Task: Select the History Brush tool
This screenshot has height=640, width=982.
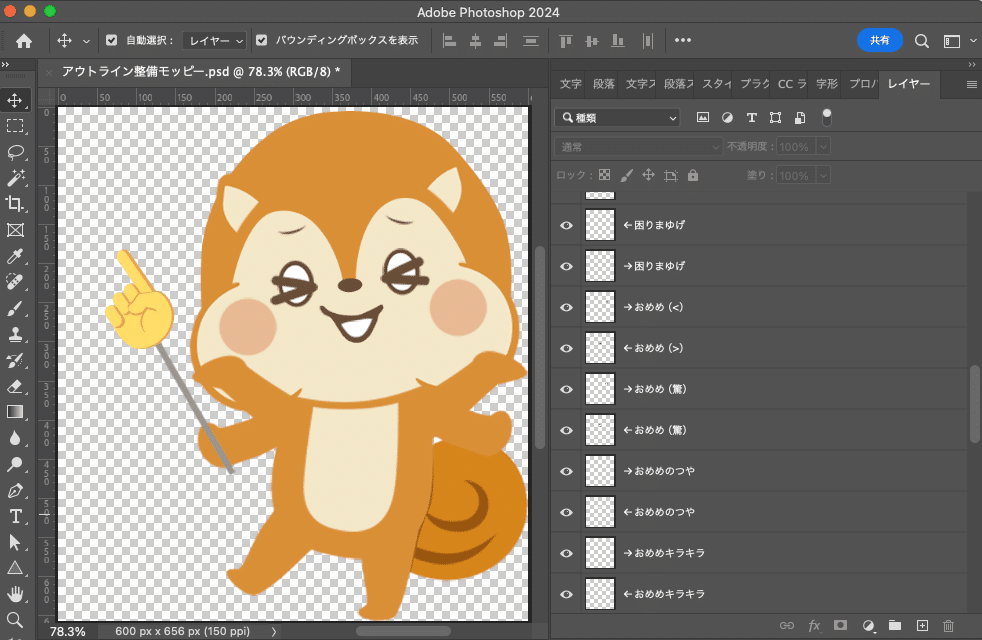Action: [15, 360]
